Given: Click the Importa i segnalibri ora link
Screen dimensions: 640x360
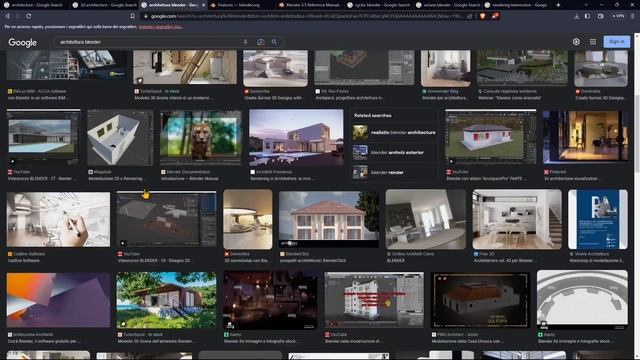Looking at the screenshot, I should (160, 27).
